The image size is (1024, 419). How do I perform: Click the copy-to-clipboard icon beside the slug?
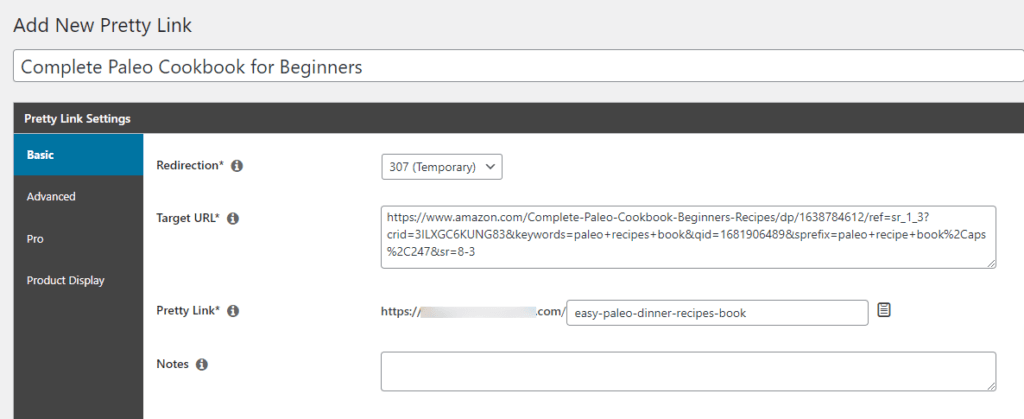click(x=884, y=311)
